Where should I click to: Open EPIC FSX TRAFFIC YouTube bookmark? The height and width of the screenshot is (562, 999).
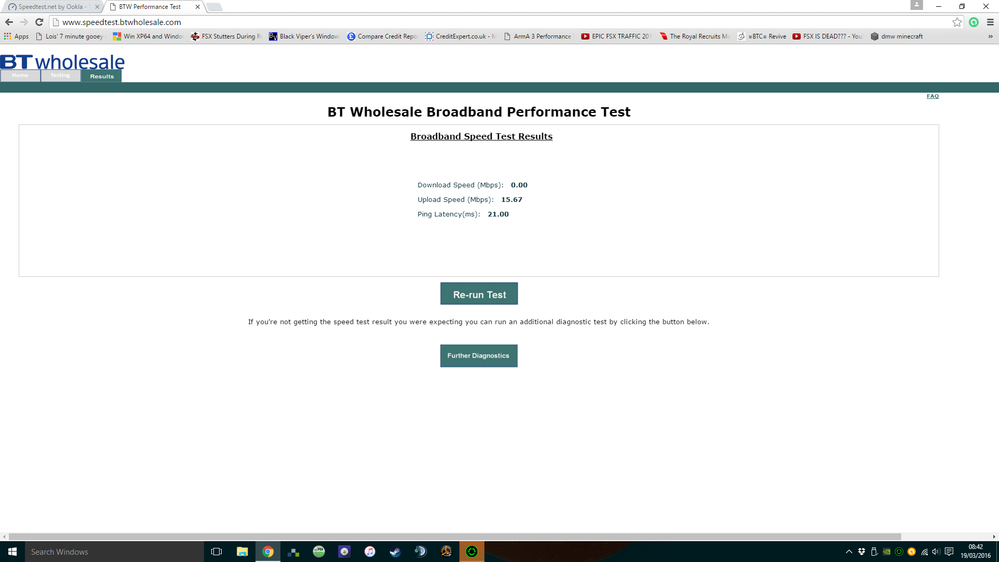(616, 36)
